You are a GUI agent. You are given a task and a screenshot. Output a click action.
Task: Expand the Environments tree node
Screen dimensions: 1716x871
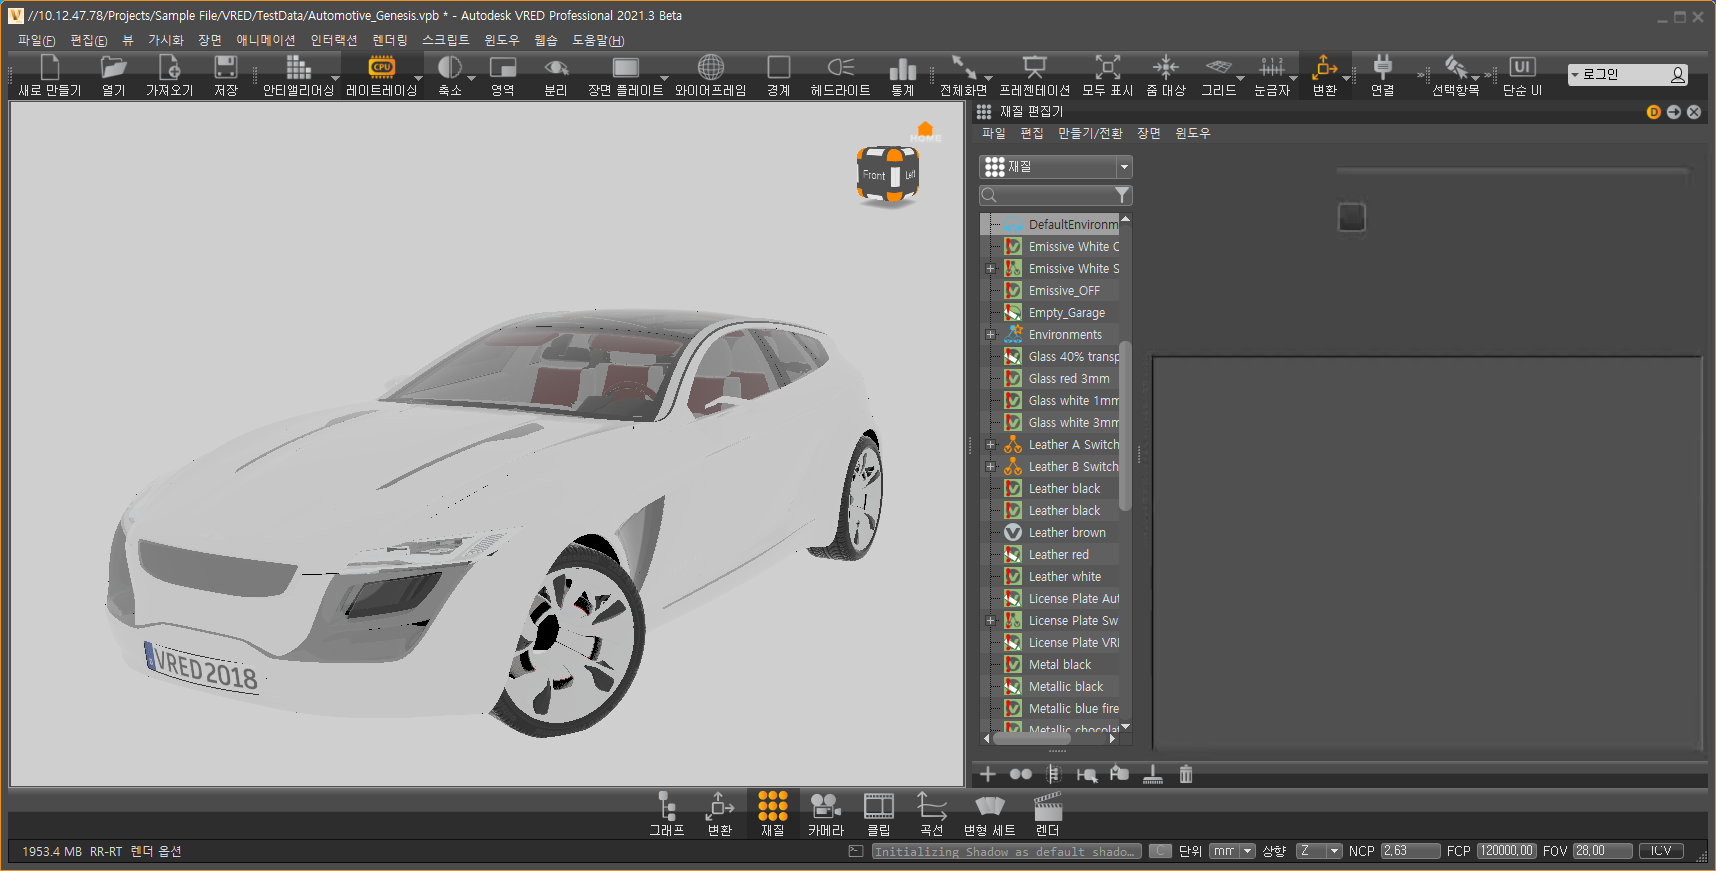click(991, 335)
